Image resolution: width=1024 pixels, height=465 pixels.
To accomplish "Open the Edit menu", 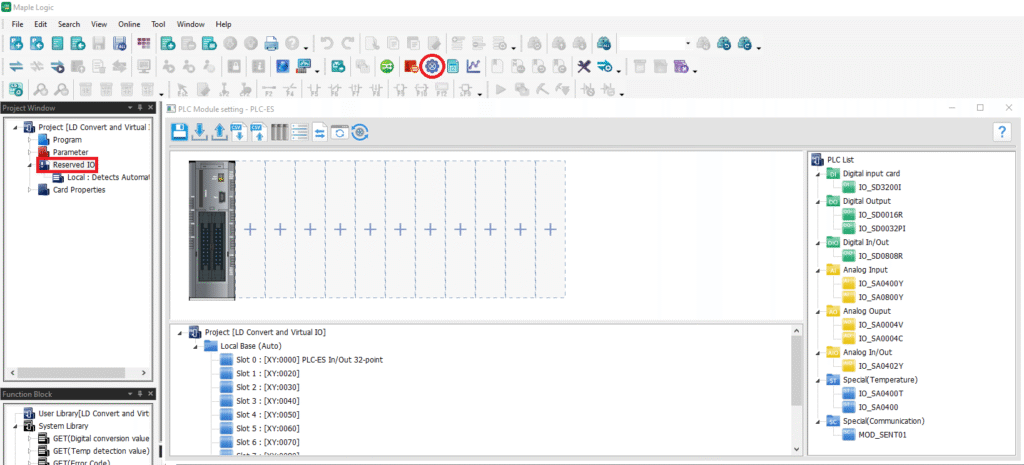I will tap(40, 24).
